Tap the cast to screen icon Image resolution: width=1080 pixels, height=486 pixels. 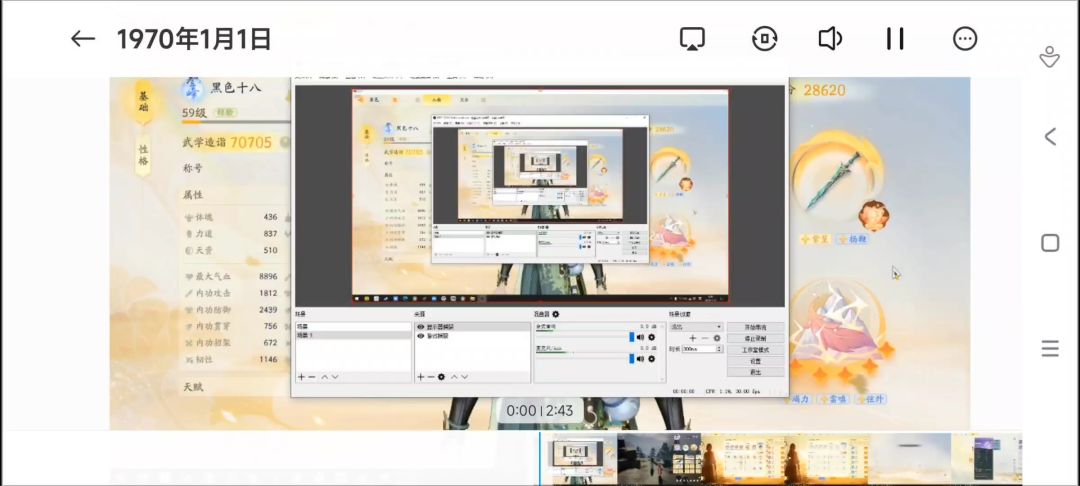coord(692,39)
